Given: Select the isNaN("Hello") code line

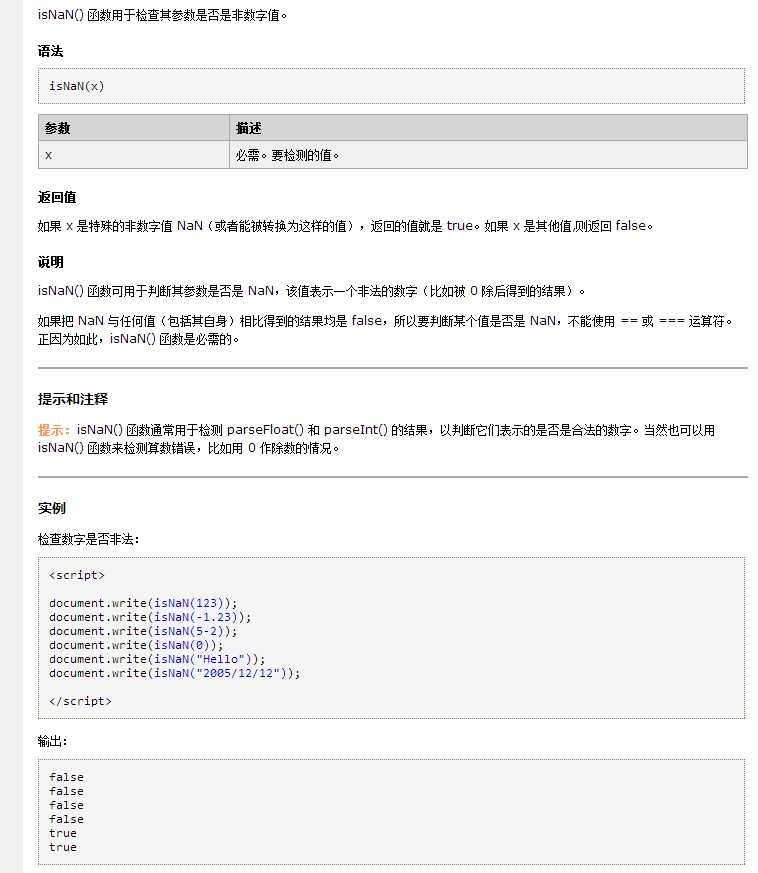Looking at the screenshot, I should 157,659.
